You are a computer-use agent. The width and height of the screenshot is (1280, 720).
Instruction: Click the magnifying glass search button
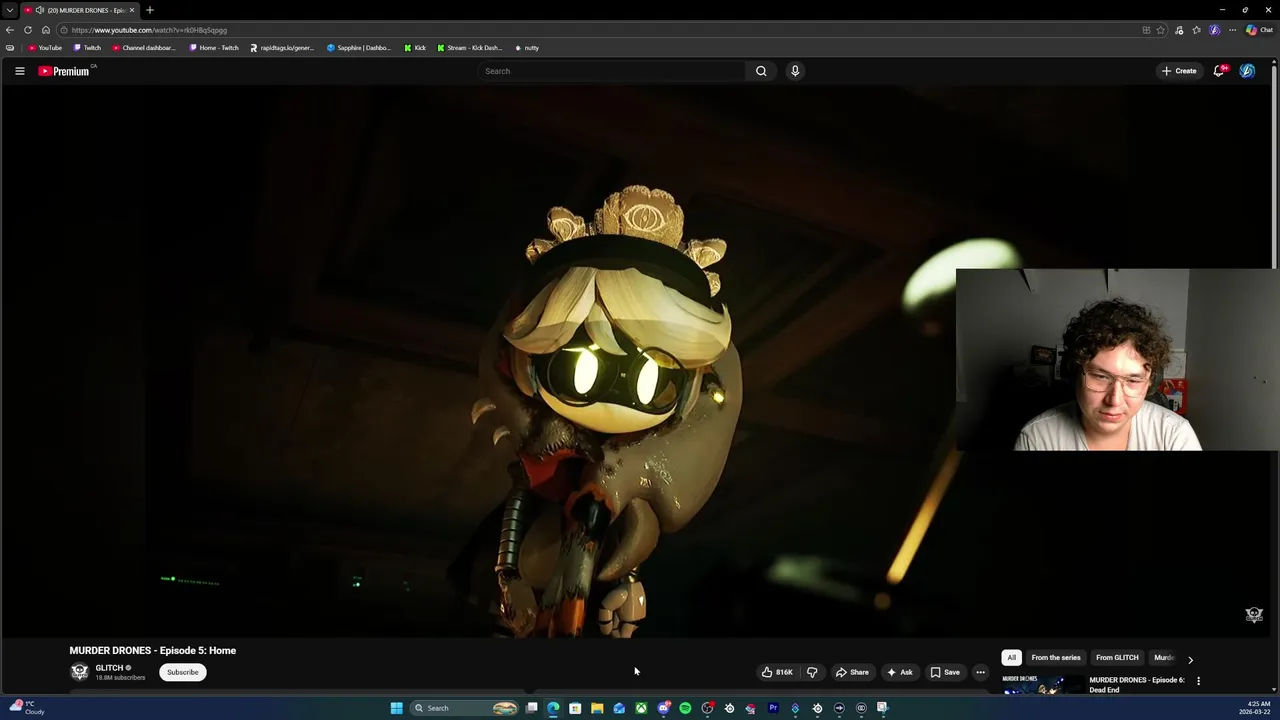click(x=761, y=71)
